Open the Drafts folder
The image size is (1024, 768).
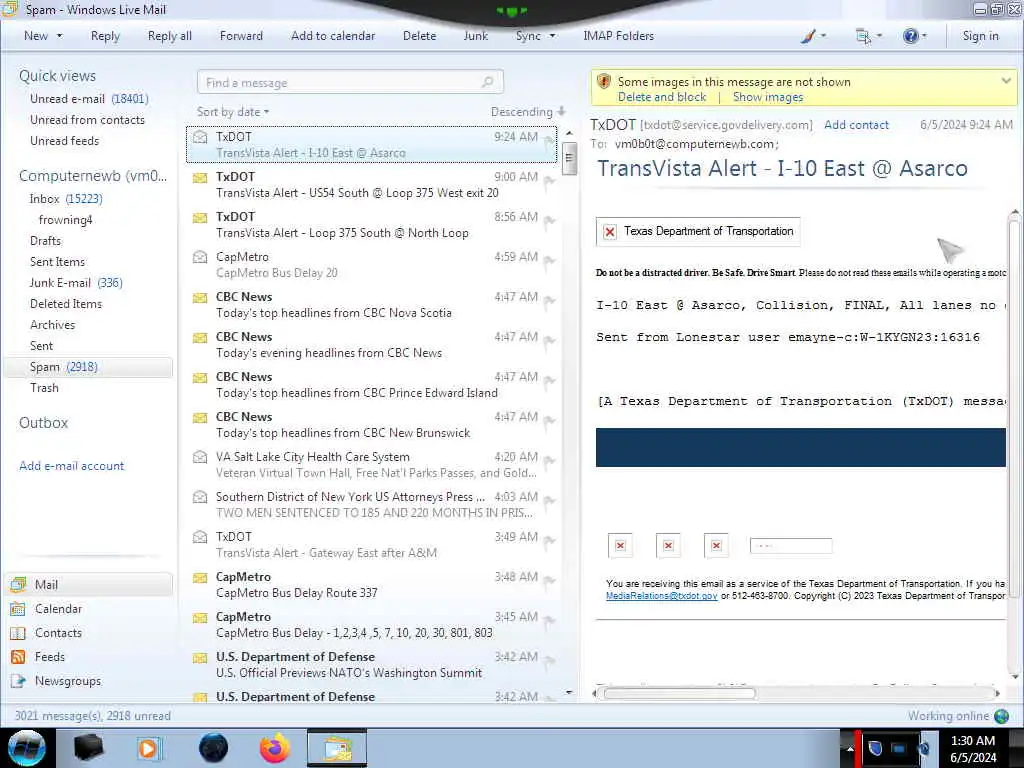[x=45, y=240]
